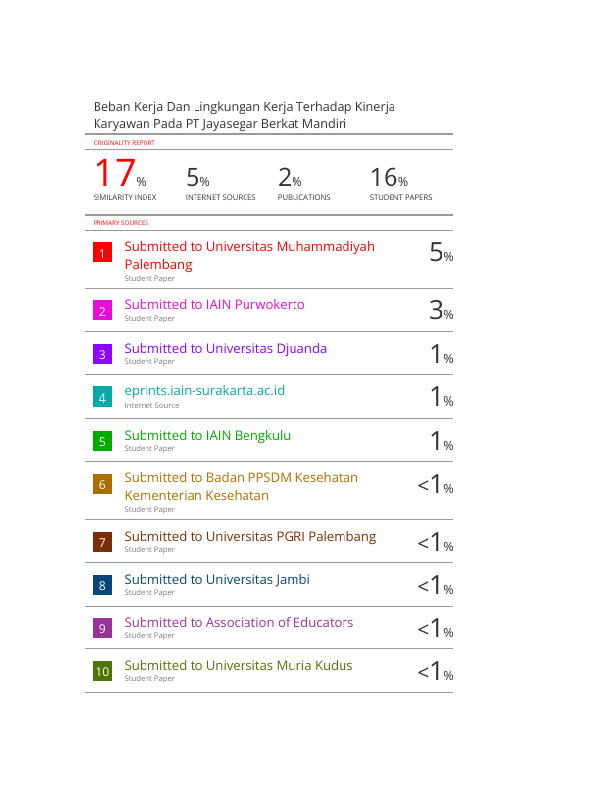Click the violet source number 9 badge
Viewport: 612px width, 792px height.
pos(102,628)
